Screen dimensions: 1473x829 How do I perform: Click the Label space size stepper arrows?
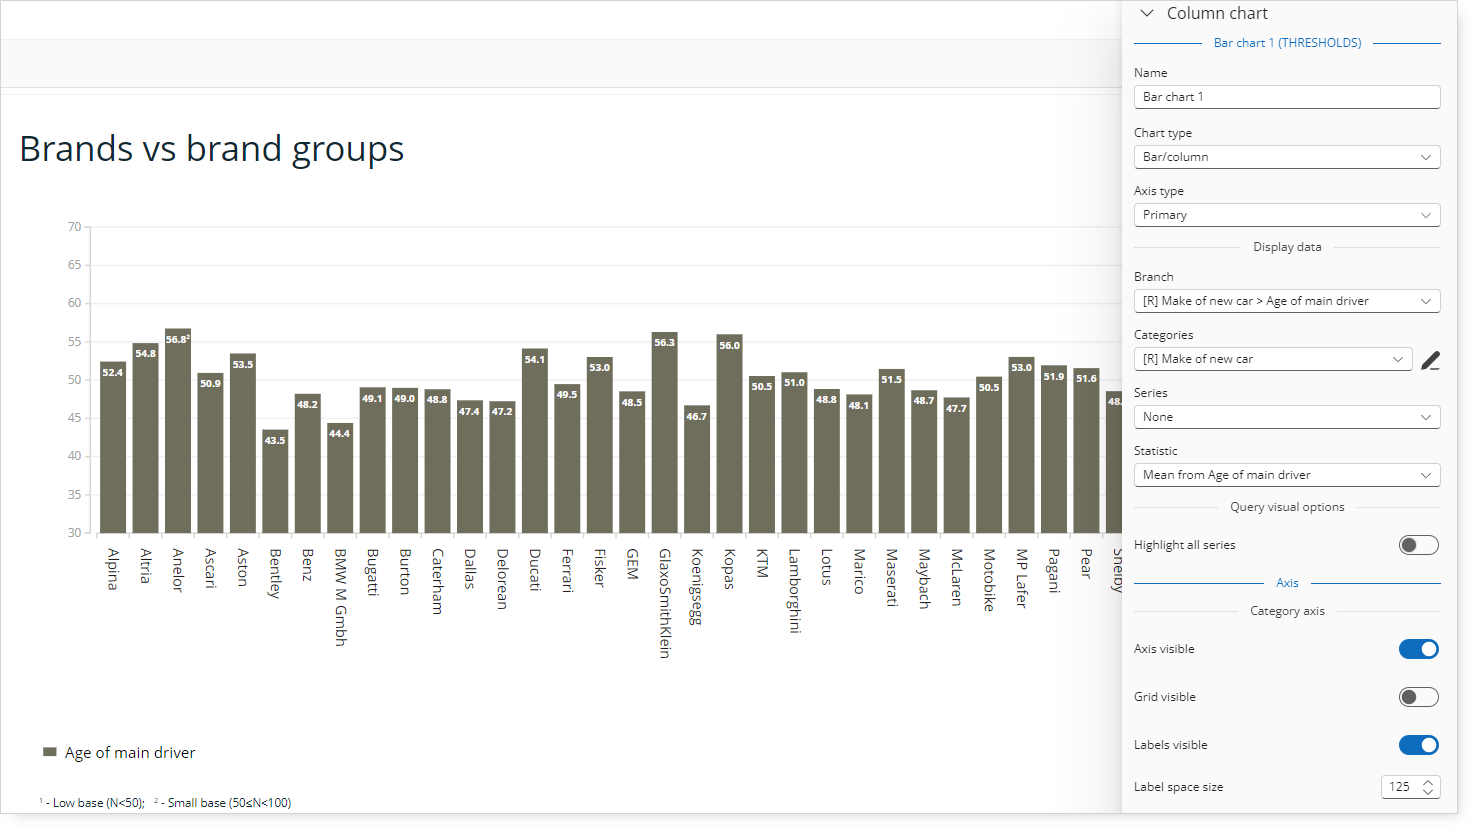coord(1428,787)
